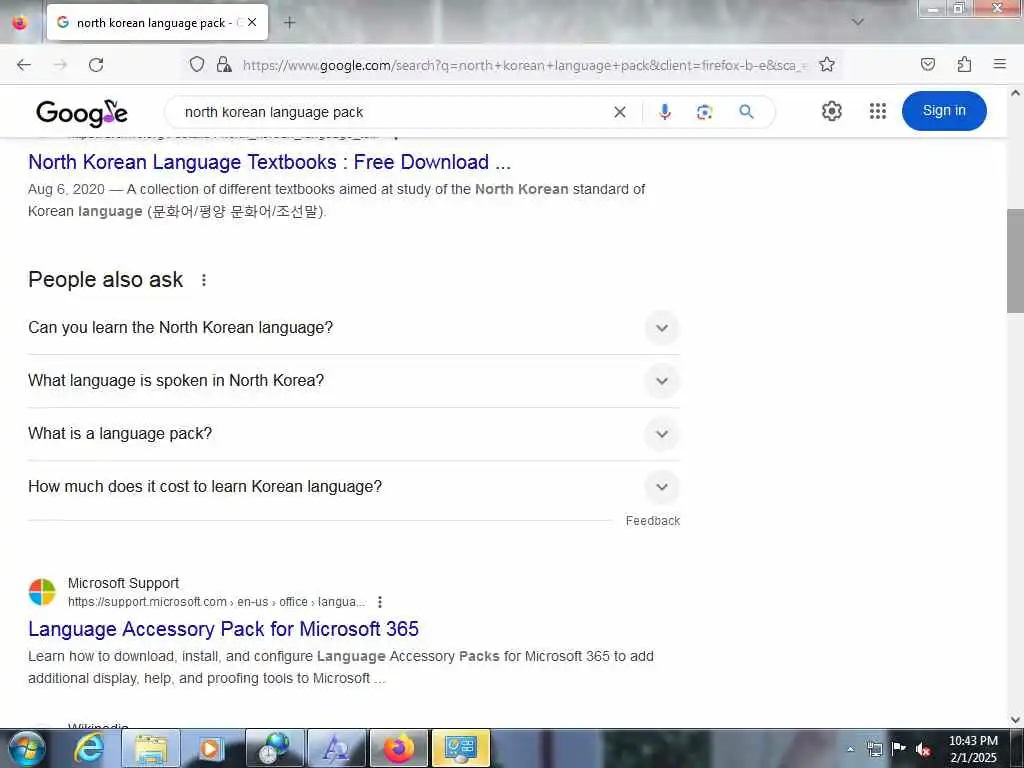
Task: Open the taskbar clock showing 10:43 PM
Action: (973, 749)
